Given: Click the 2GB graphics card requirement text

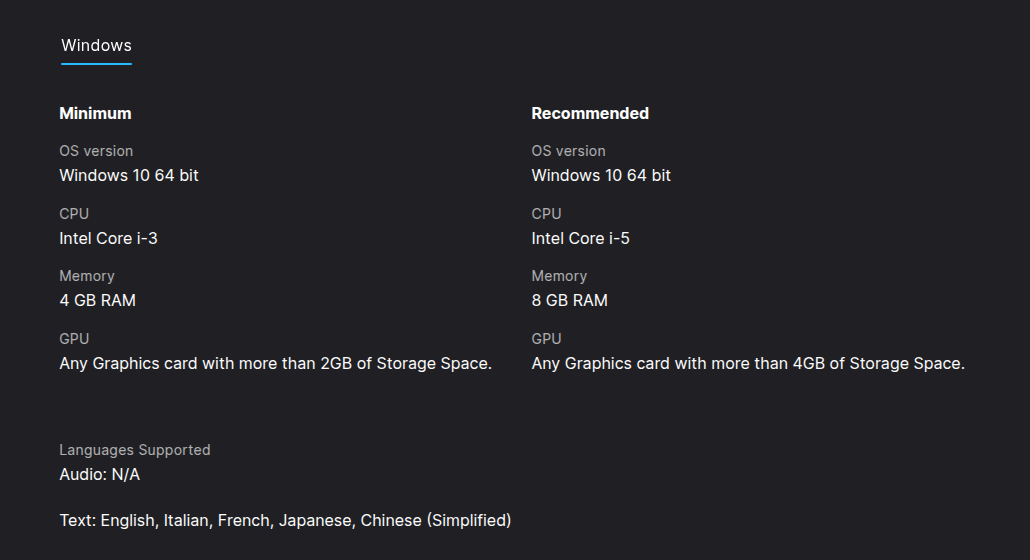Looking at the screenshot, I should click(x=275, y=363).
